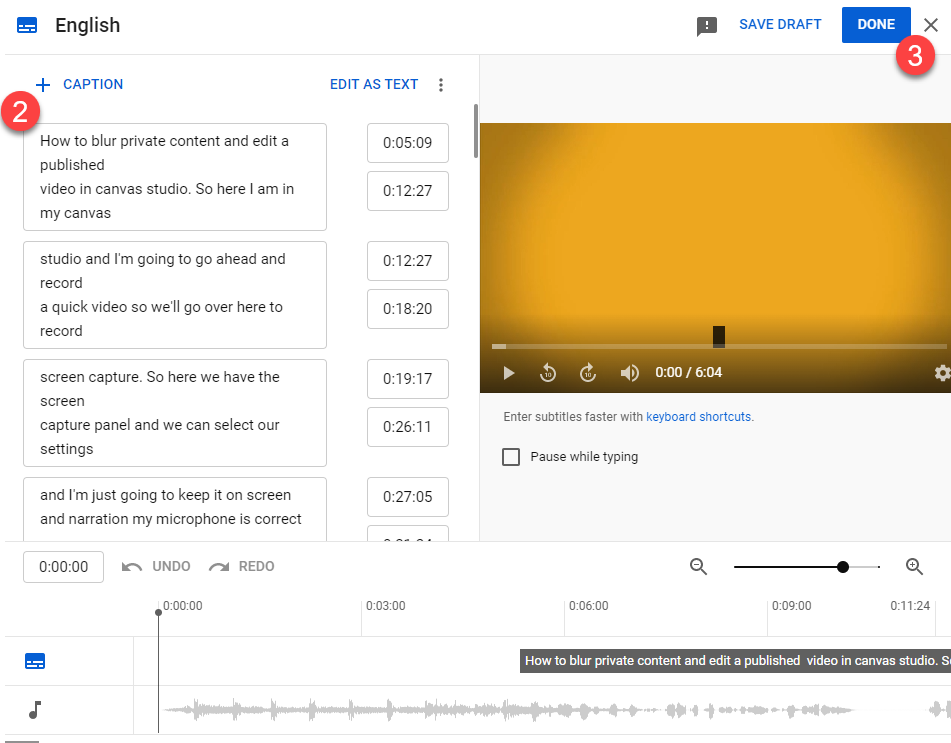Click the 0:26:11 end time field
The height and width of the screenshot is (743, 951).
point(408,427)
